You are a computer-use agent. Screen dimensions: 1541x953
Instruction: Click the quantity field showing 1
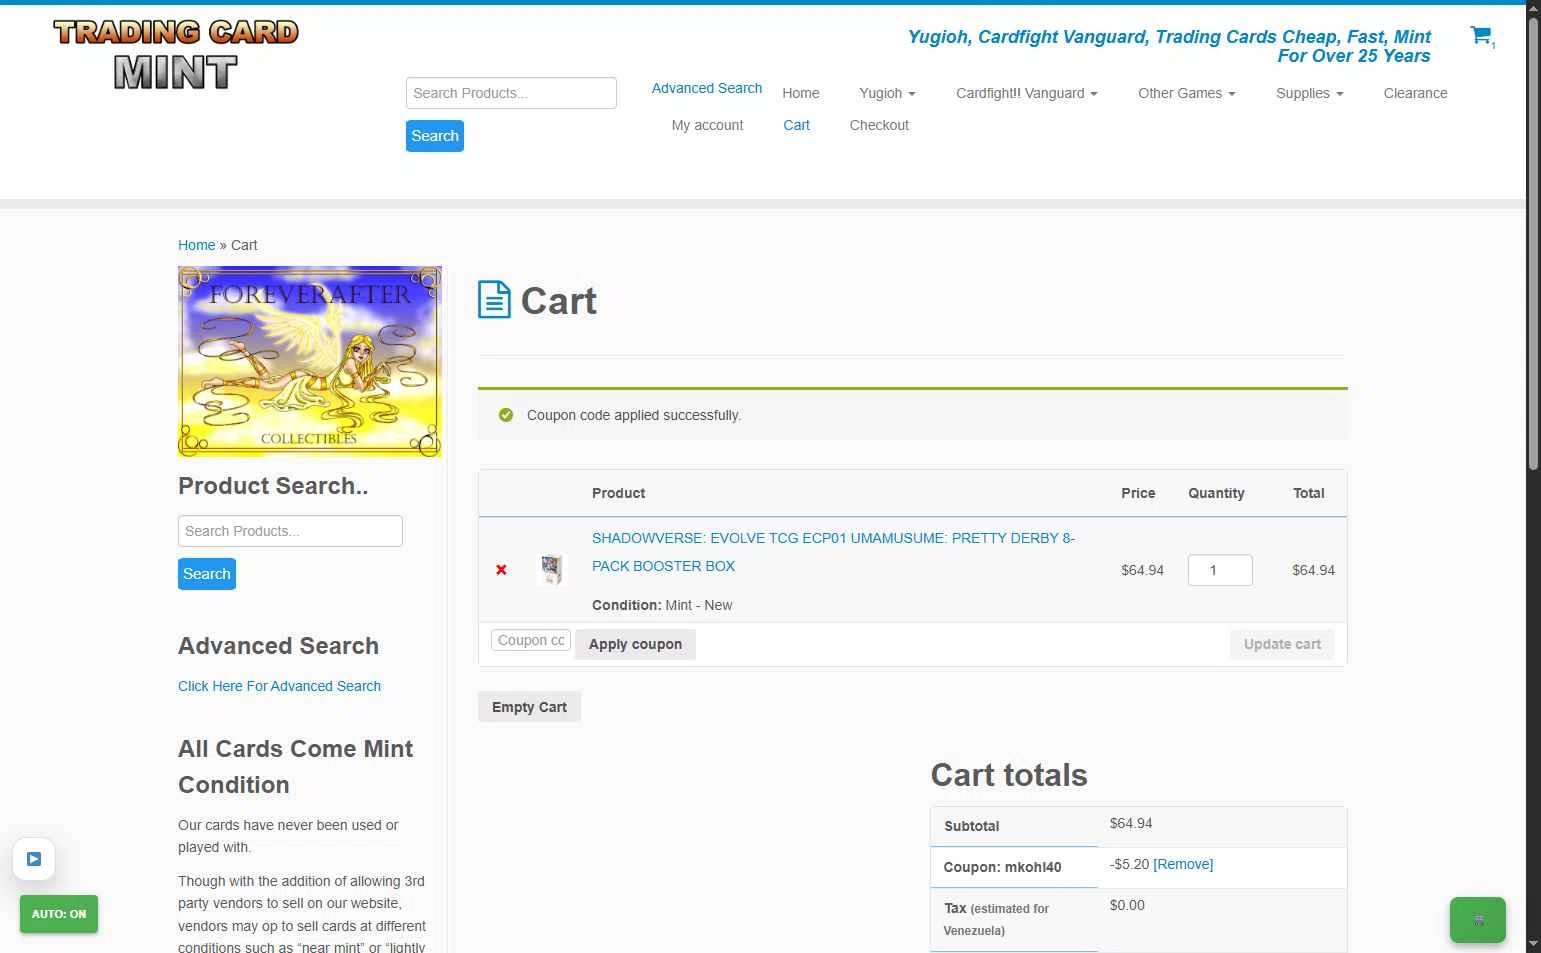(1220, 570)
